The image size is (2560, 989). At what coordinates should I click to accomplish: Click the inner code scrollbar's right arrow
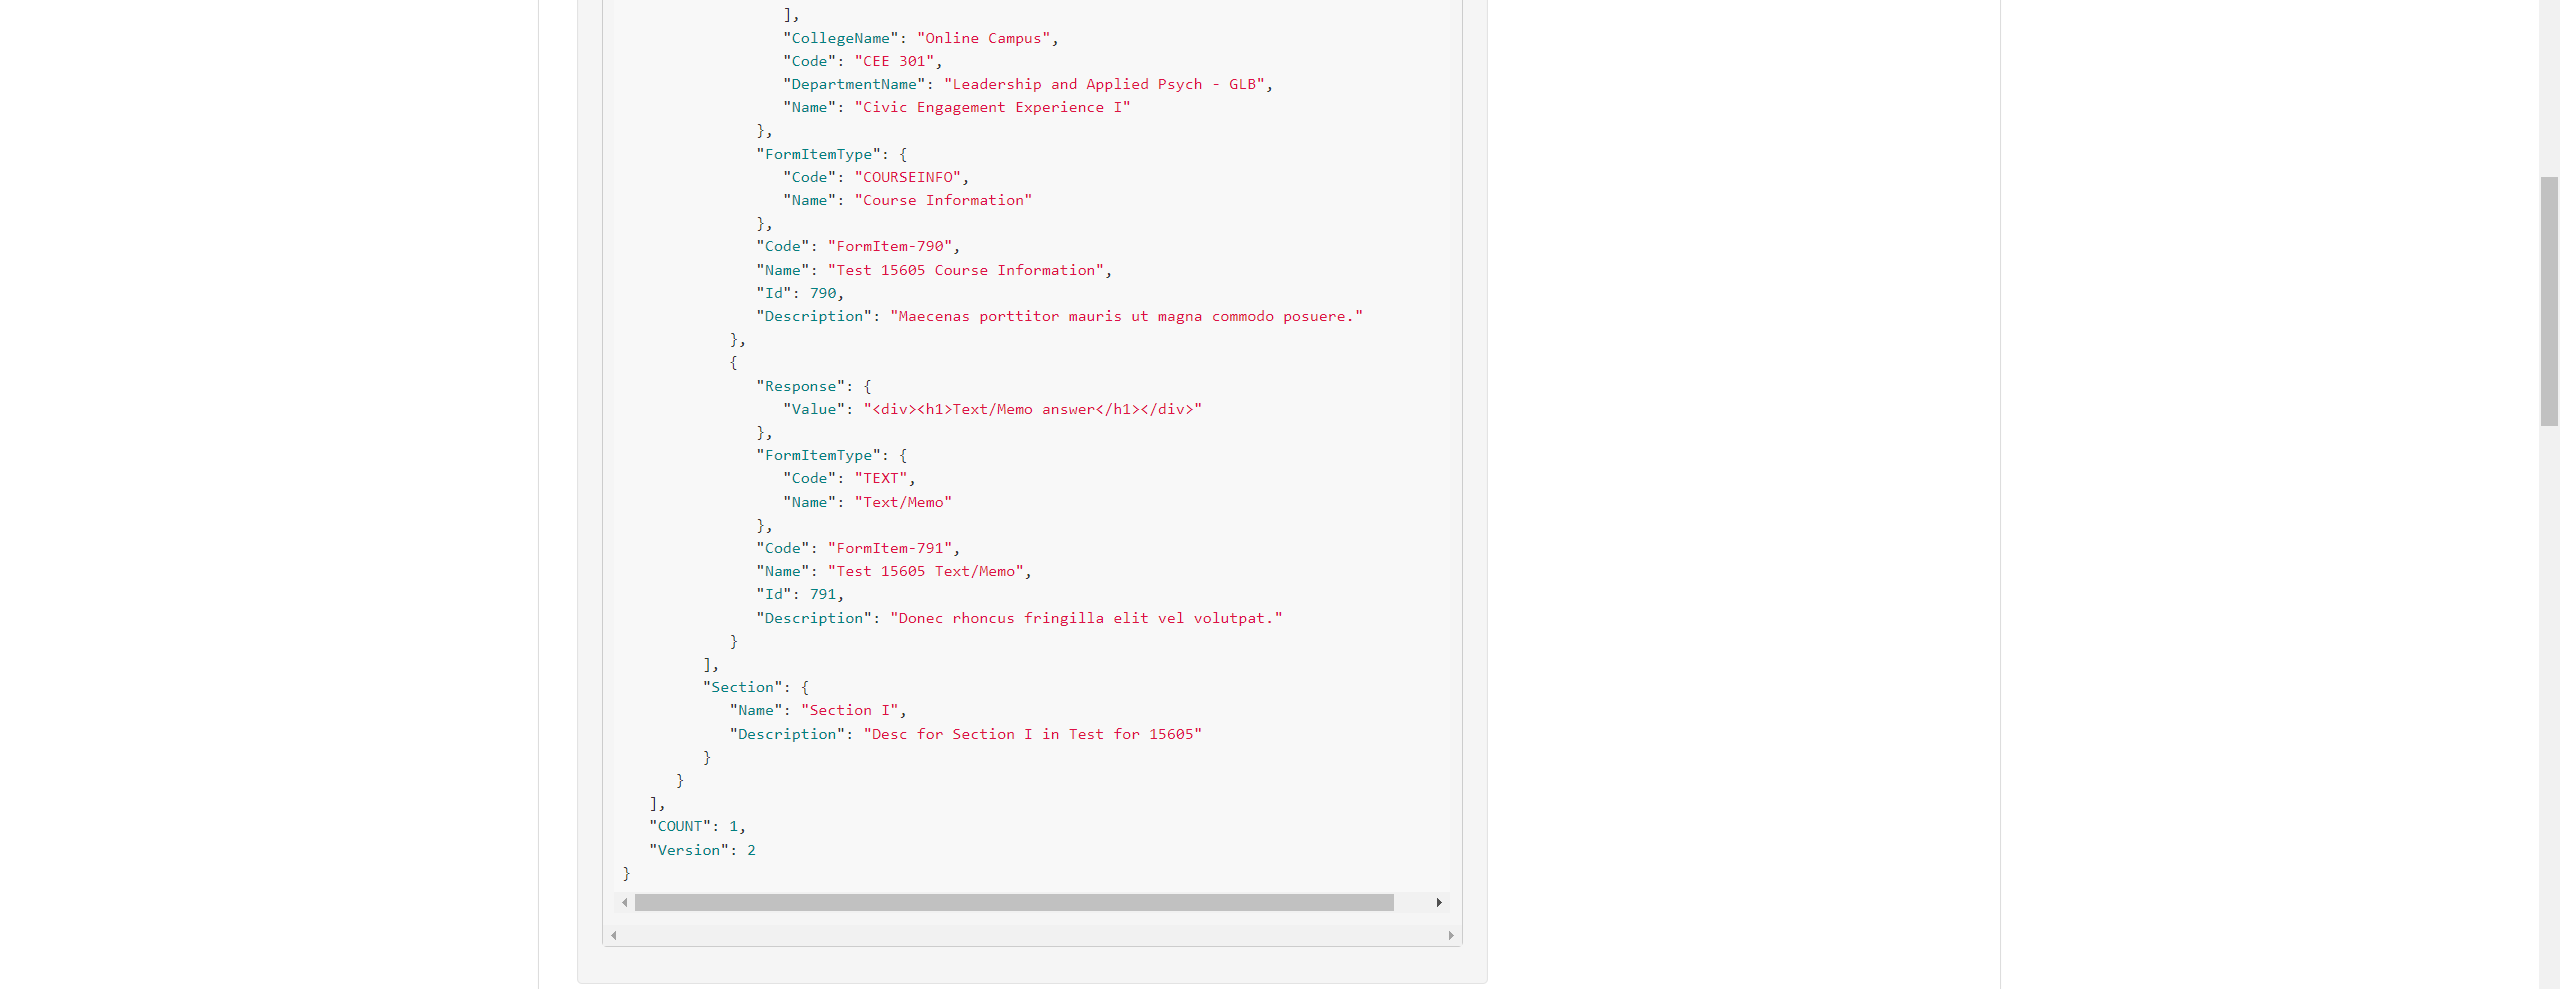pos(1438,903)
